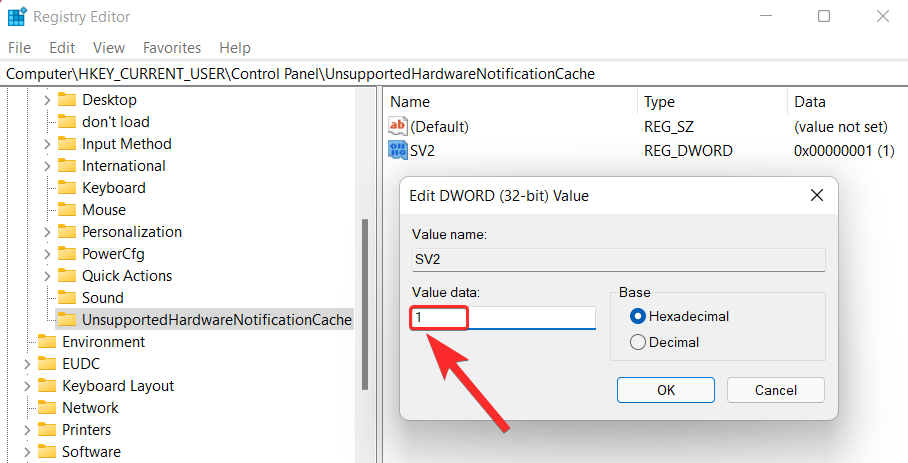Screen dimensions: 908x463
Task: Click the Value data input field
Action: (503, 318)
